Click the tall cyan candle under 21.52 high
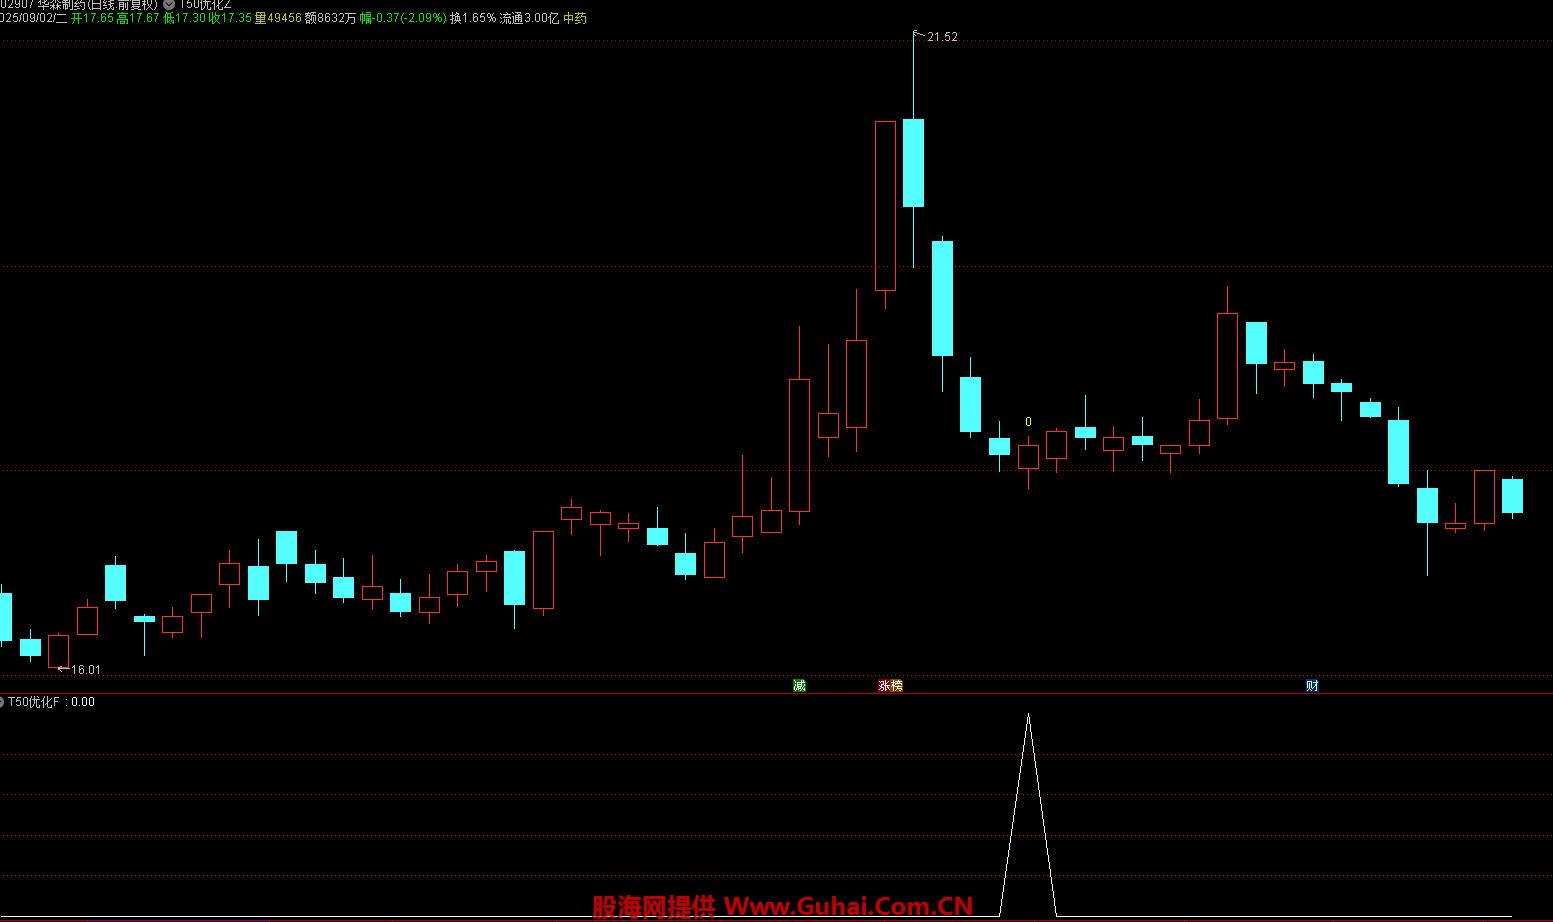Viewport: 1553px width, 922px height. (913, 163)
